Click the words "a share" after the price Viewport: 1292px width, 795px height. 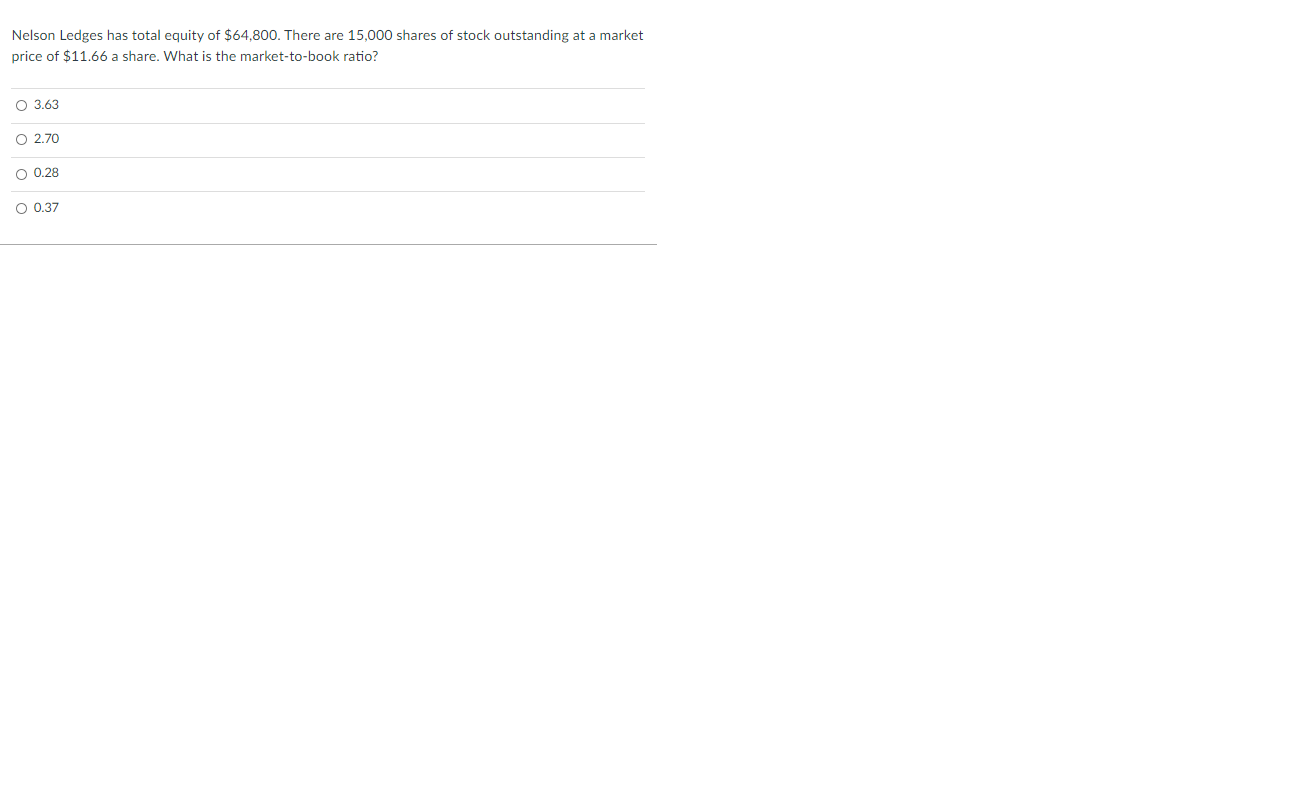(x=136, y=56)
